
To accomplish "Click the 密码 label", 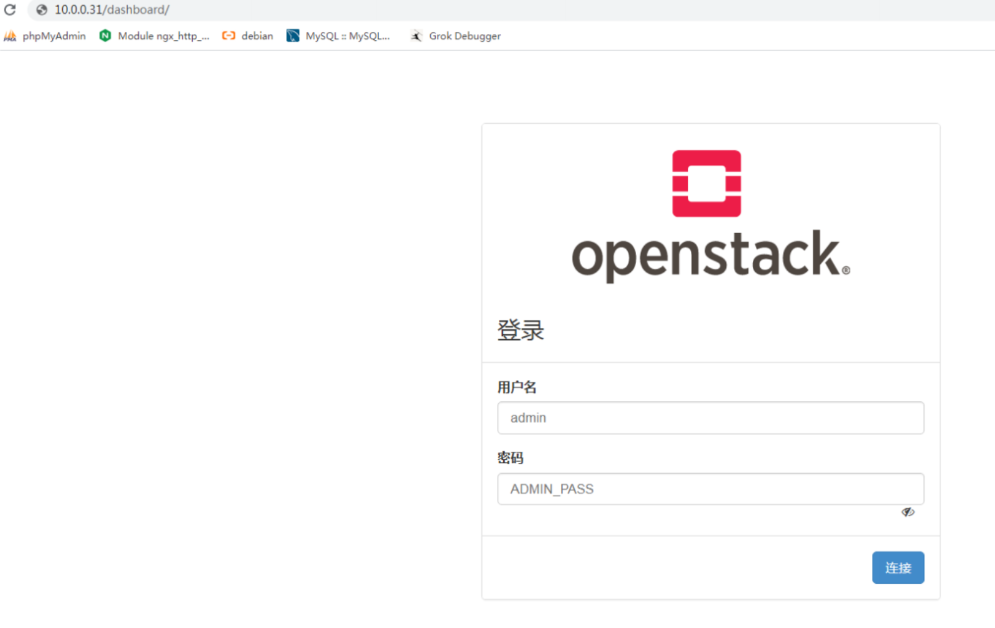I will point(510,458).
